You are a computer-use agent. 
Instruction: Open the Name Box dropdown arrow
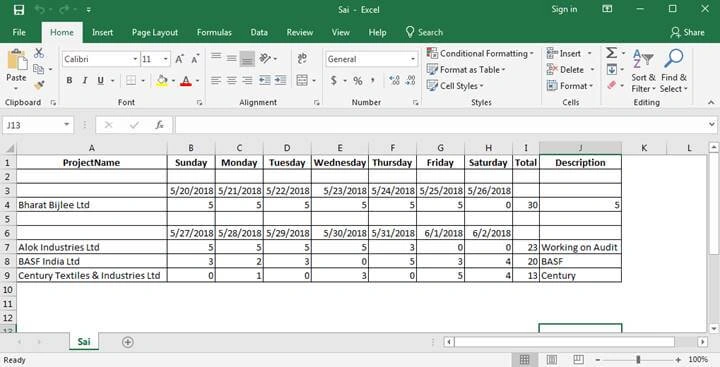point(67,125)
